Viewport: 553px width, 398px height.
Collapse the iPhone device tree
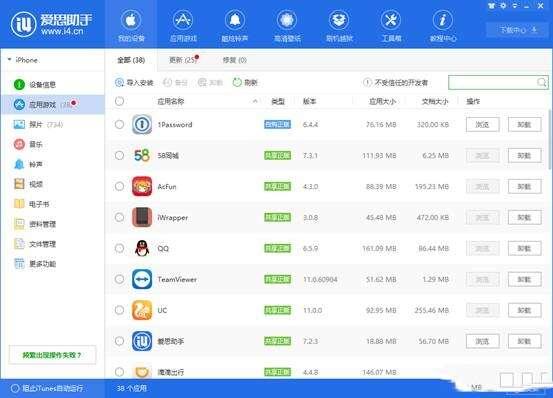pyautogui.click(x=9, y=60)
